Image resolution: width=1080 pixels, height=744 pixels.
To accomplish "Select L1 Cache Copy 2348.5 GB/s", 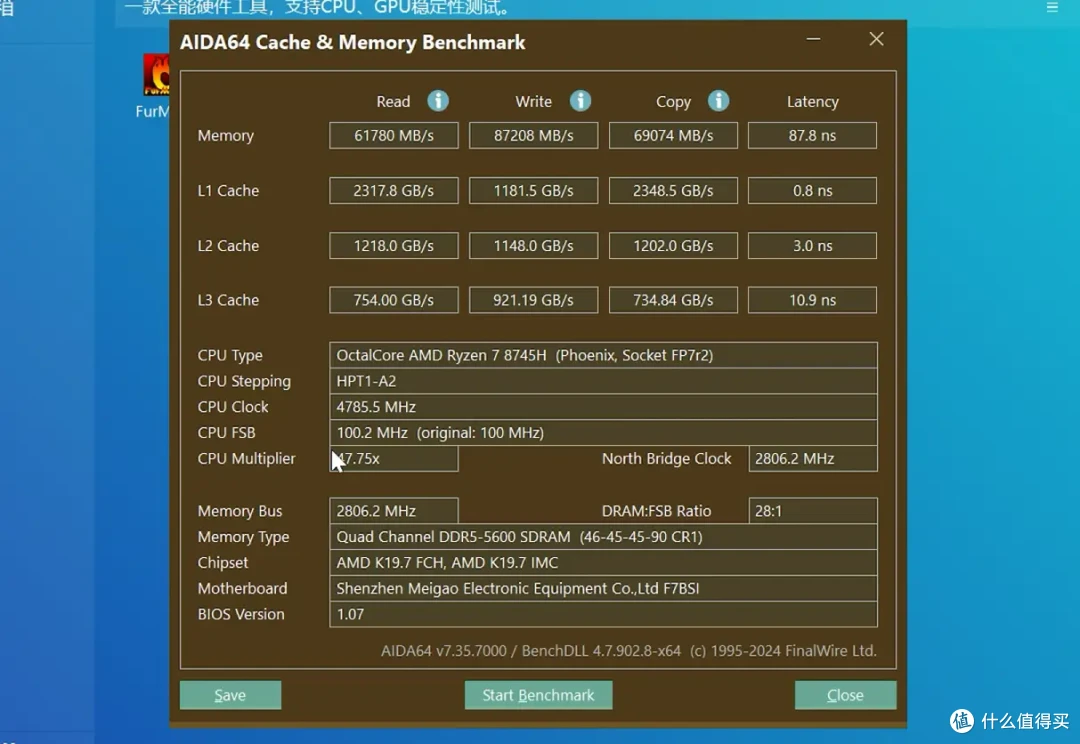I will click(674, 191).
